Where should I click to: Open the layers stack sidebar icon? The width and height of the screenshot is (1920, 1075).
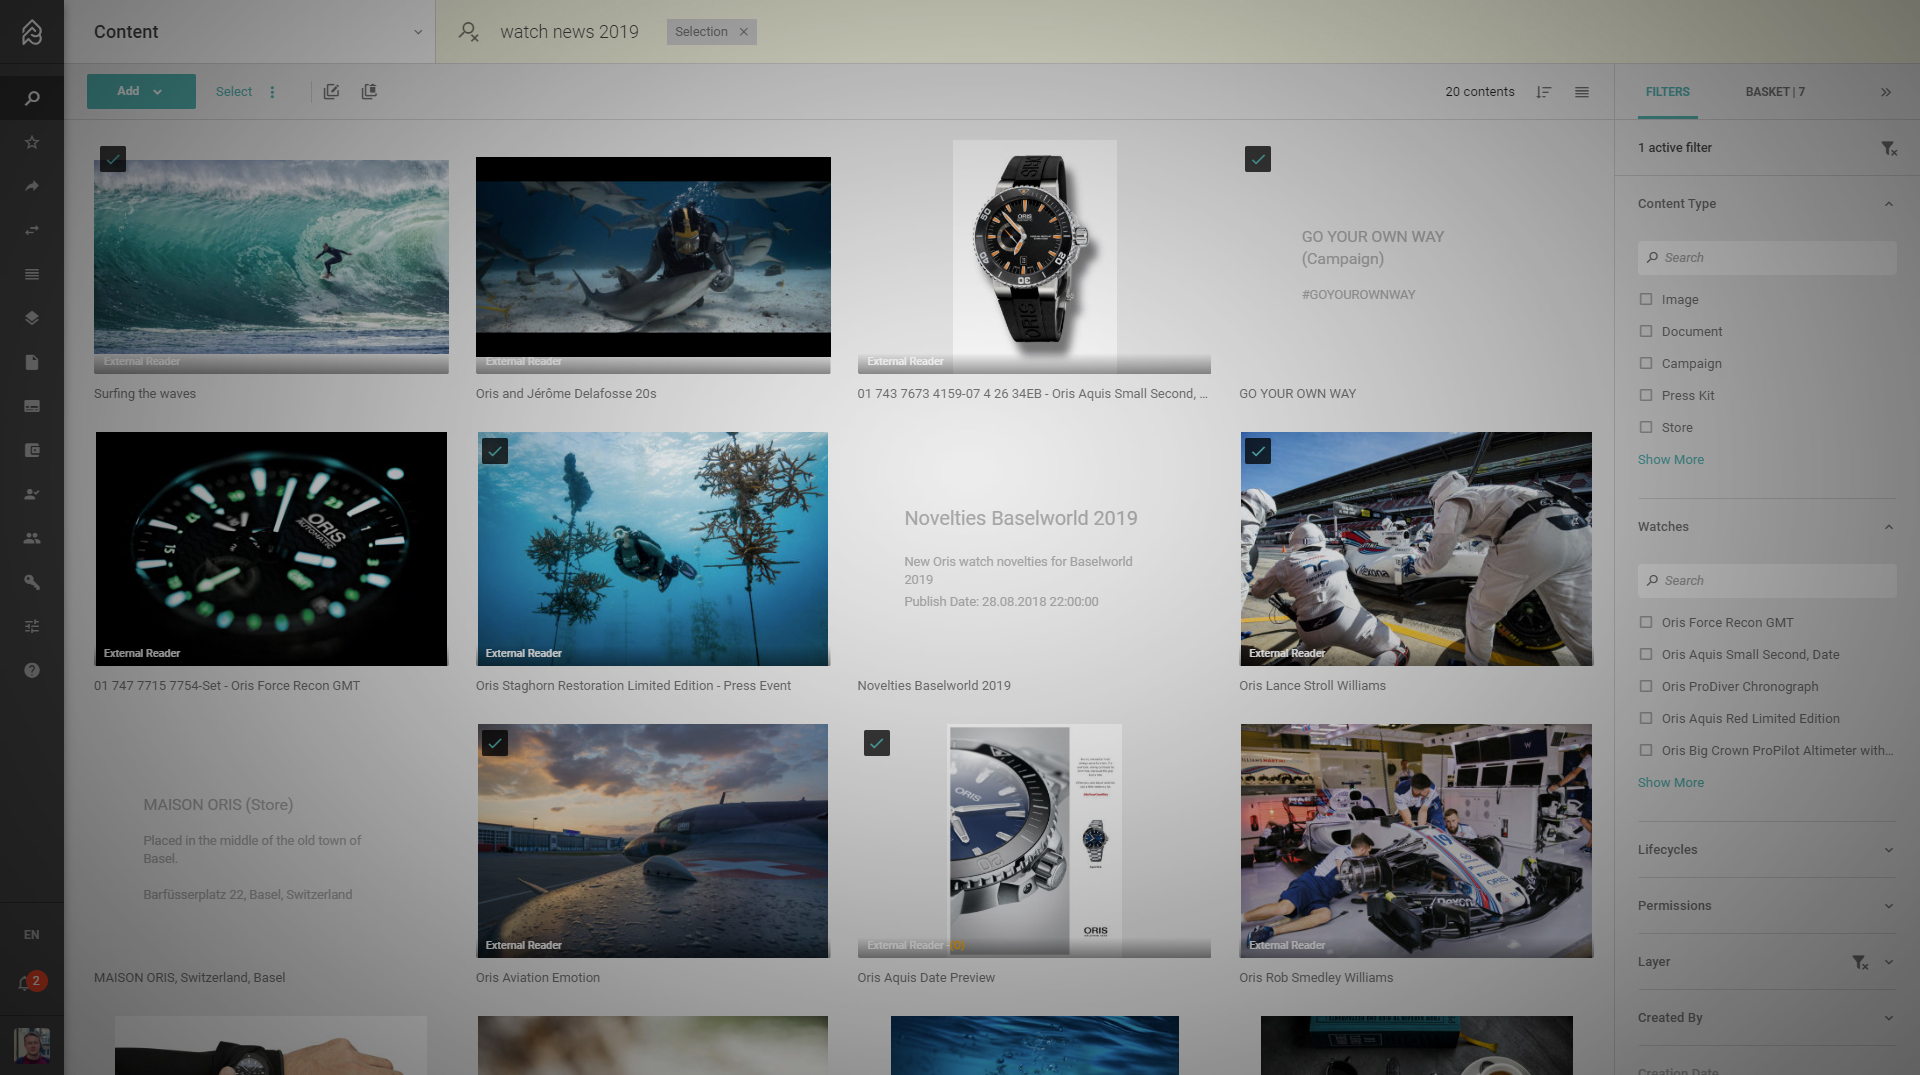pyautogui.click(x=32, y=318)
